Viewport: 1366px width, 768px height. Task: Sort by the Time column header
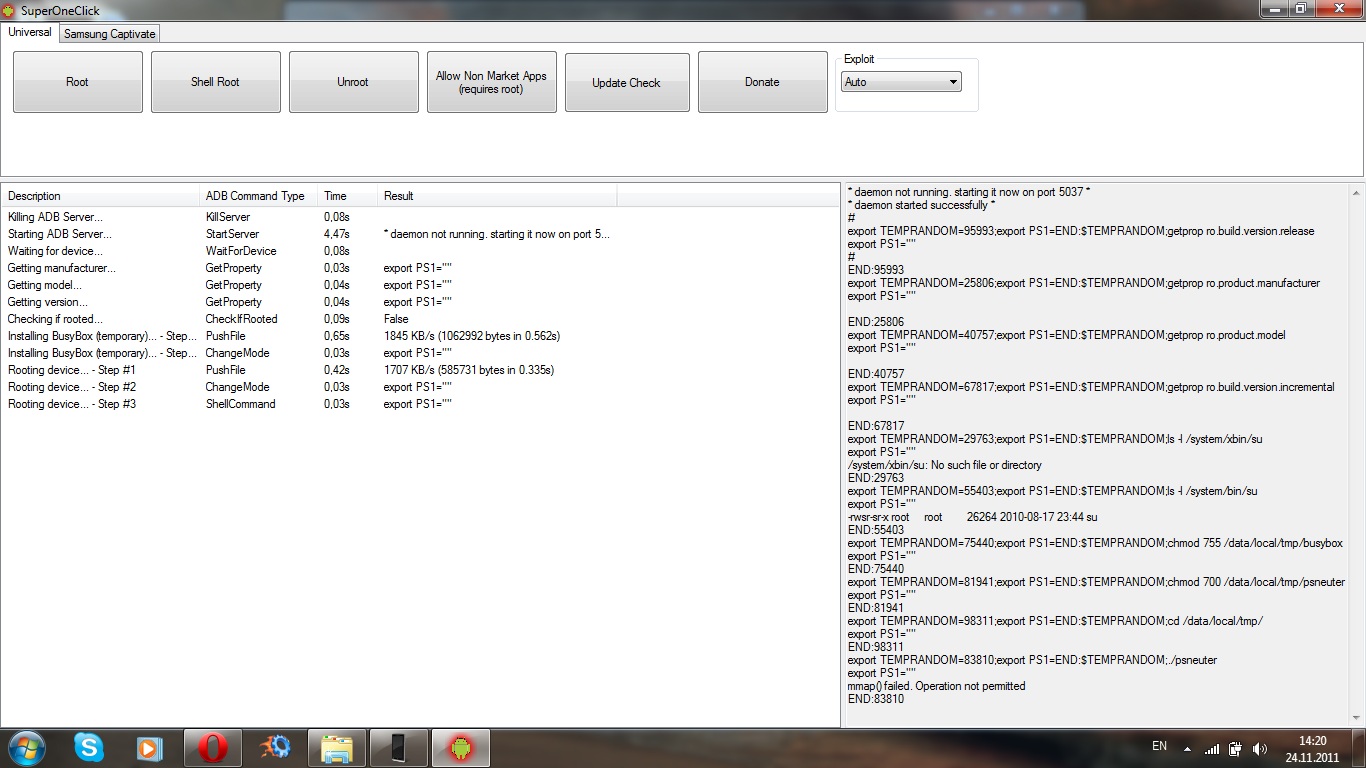[x=347, y=196]
